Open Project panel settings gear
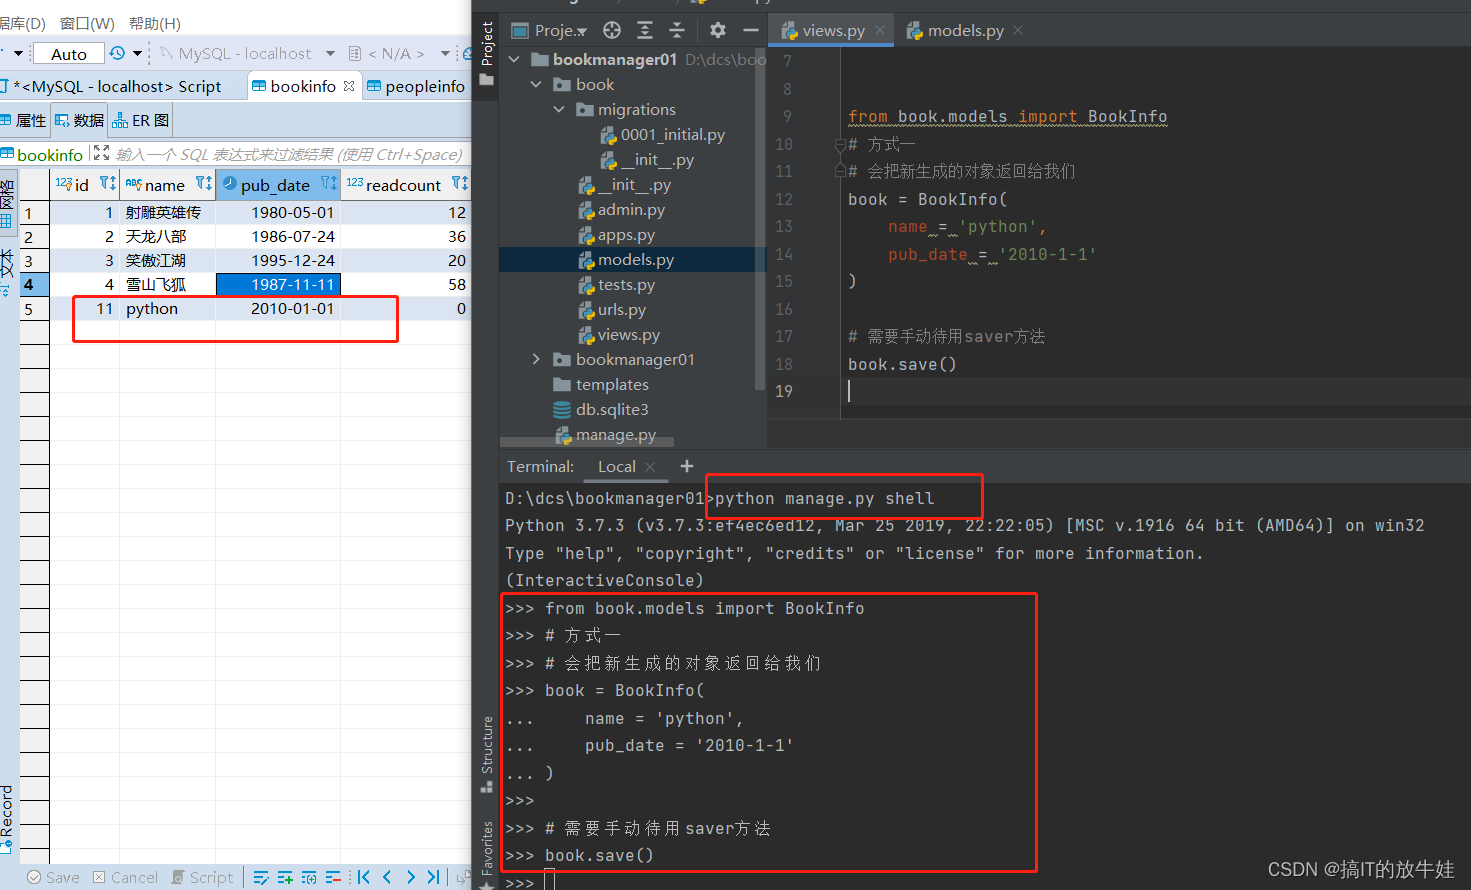This screenshot has height=890, width=1471. pos(717,30)
